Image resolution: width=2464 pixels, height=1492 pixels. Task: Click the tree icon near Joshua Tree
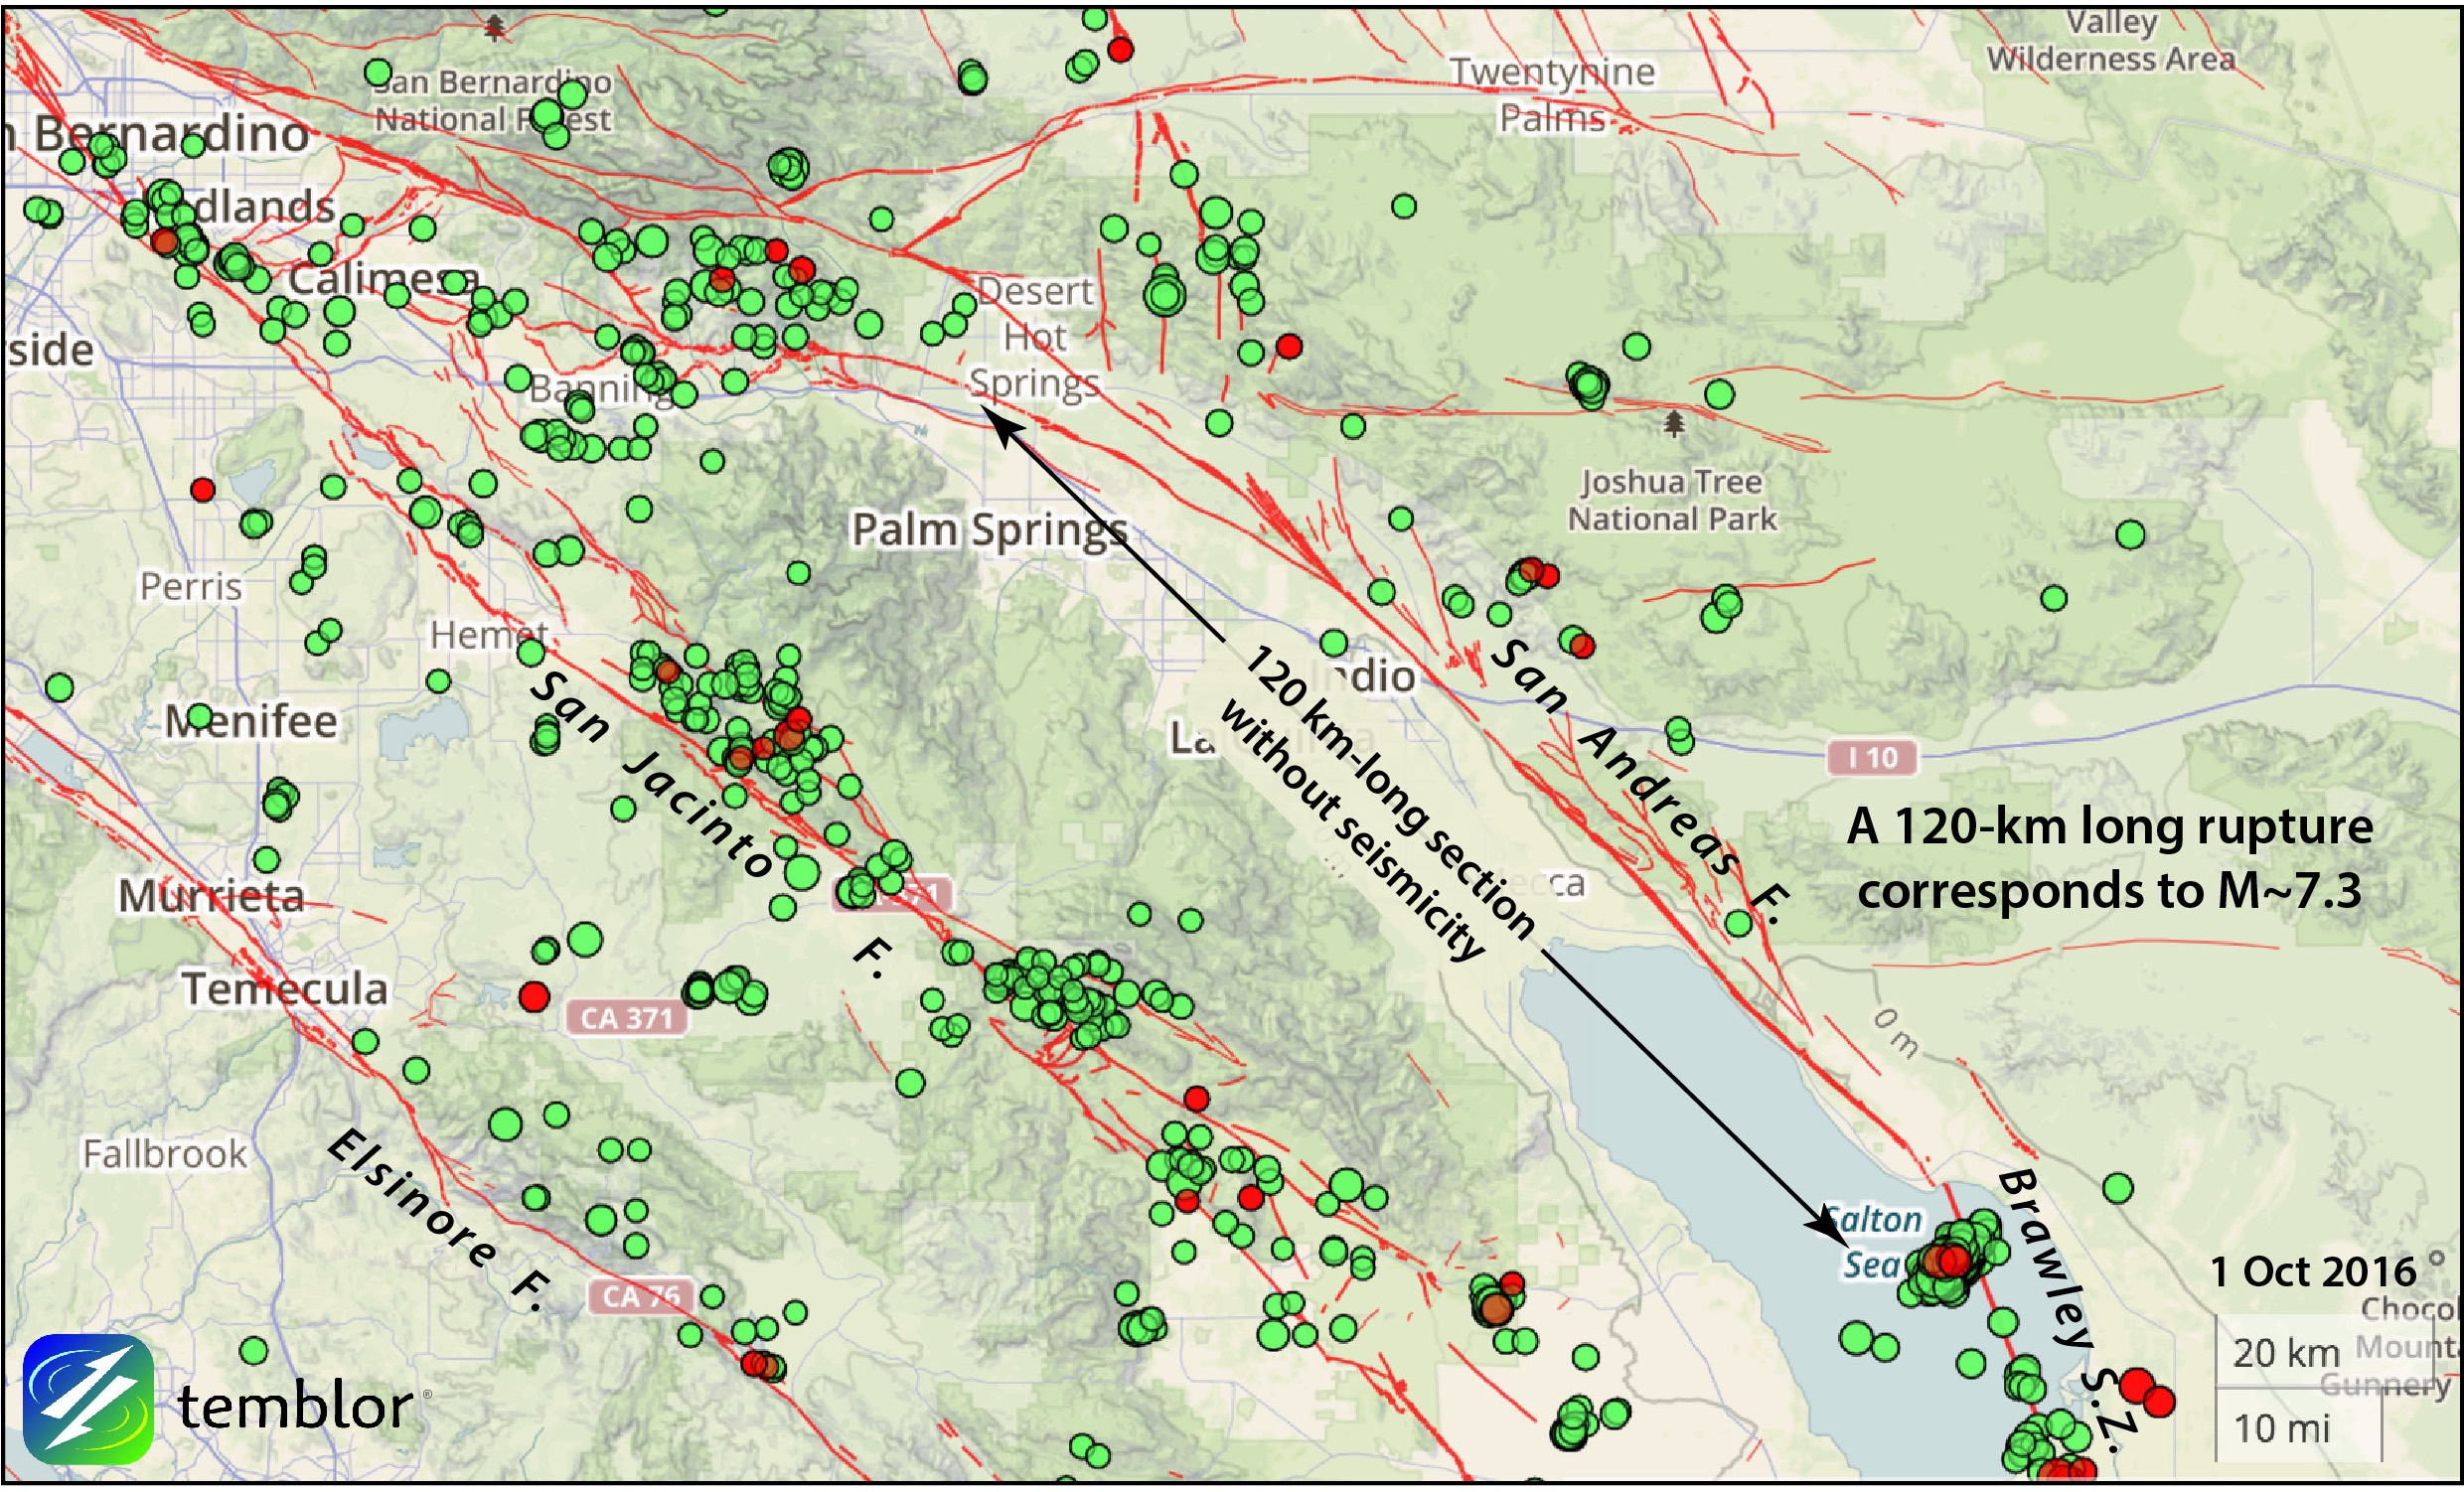pyautogui.click(x=1675, y=423)
